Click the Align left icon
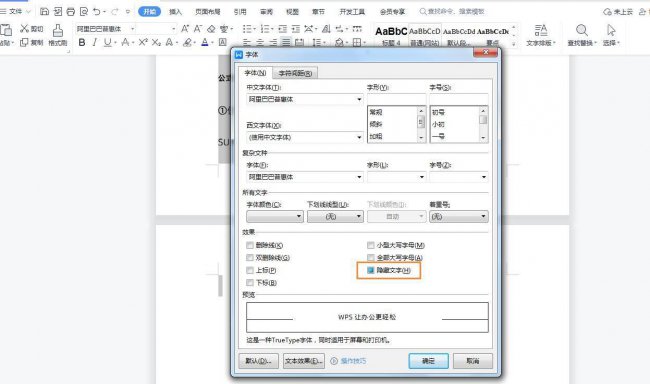This screenshot has width=650, height=384. 247,42
